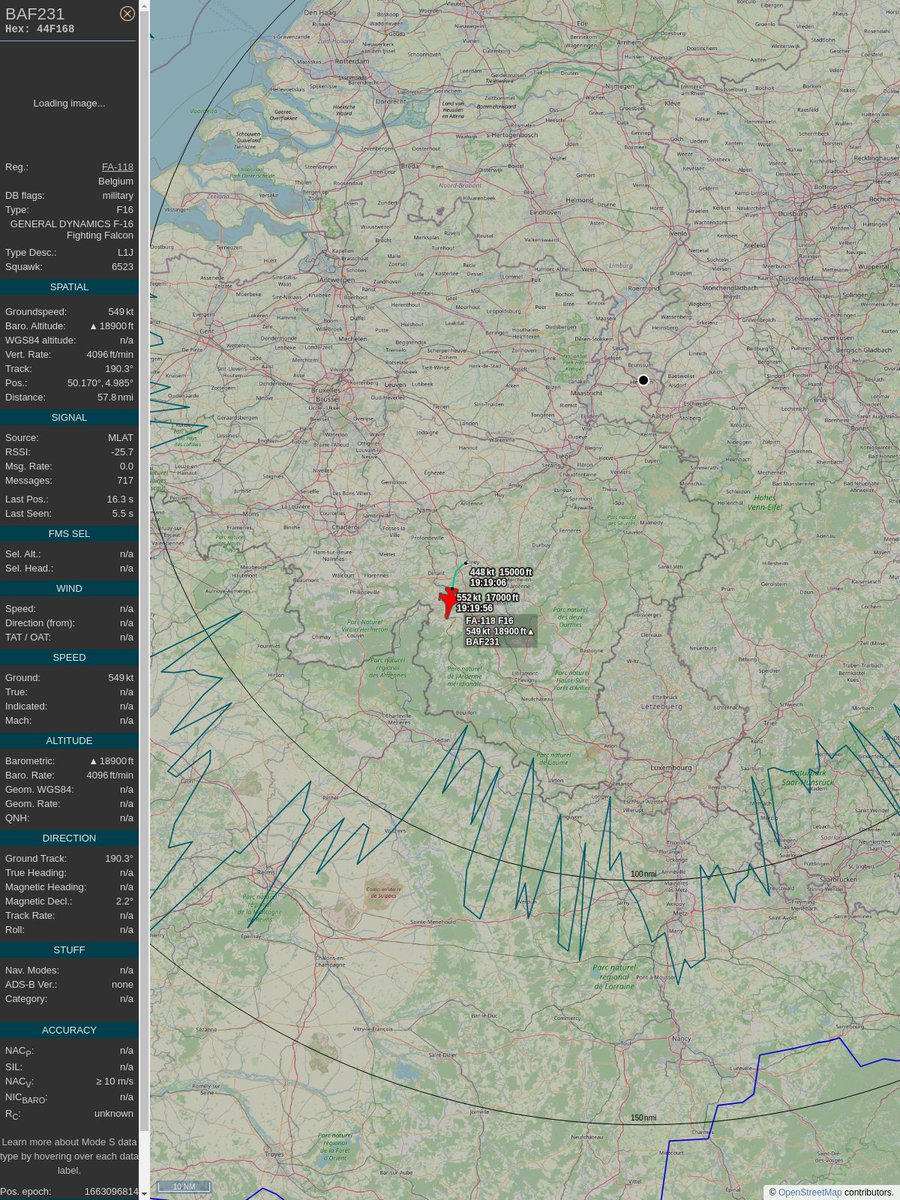This screenshot has height=1200, width=900.
Task: Select the red BAF231 aircraft marker on the map
Action: tap(447, 600)
